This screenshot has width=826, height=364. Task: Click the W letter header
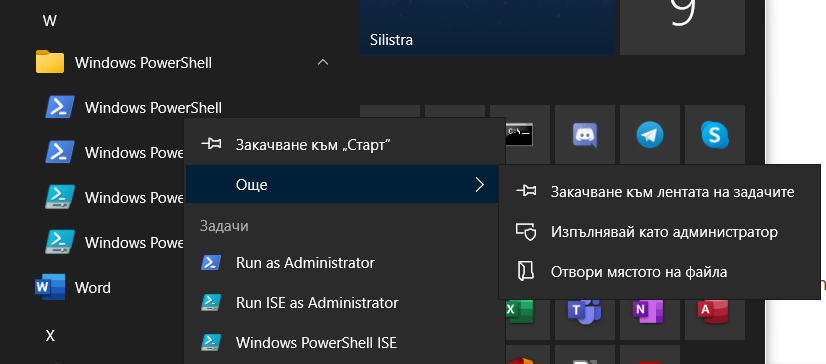click(x=50, y=21)
